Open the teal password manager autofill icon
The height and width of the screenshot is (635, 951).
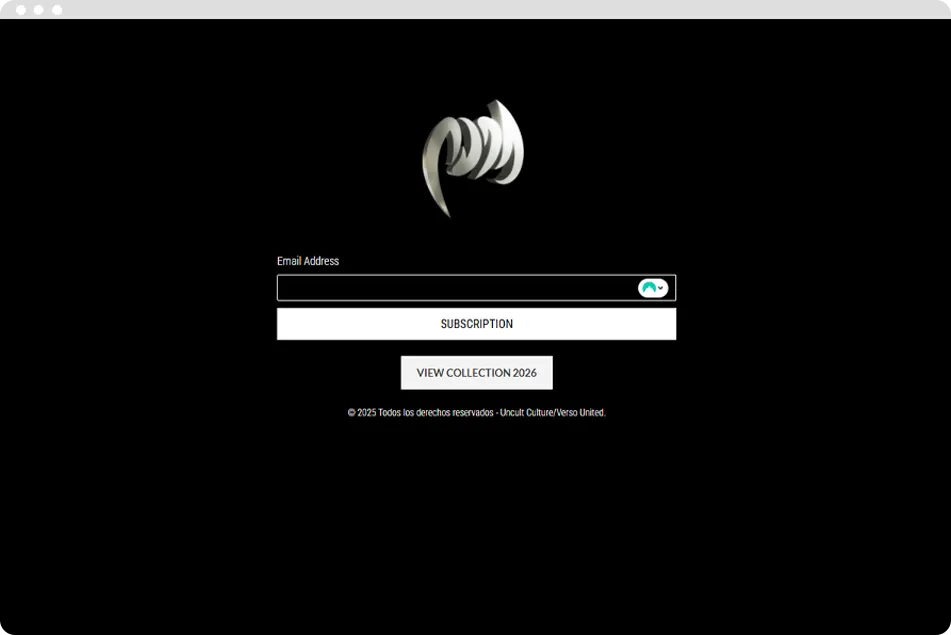[x=648, y=288]
